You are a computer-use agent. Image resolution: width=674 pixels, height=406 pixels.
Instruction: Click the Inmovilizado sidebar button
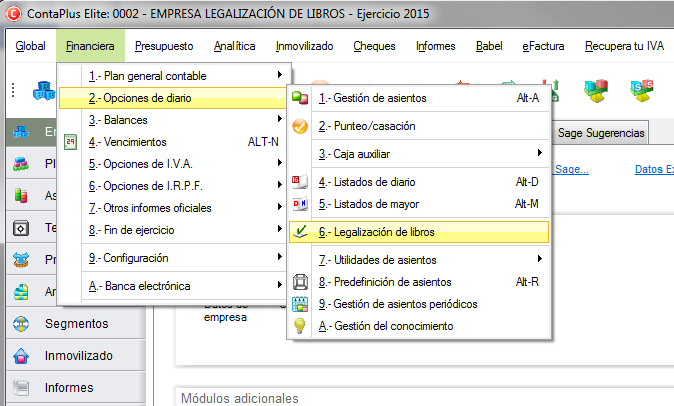76,356
